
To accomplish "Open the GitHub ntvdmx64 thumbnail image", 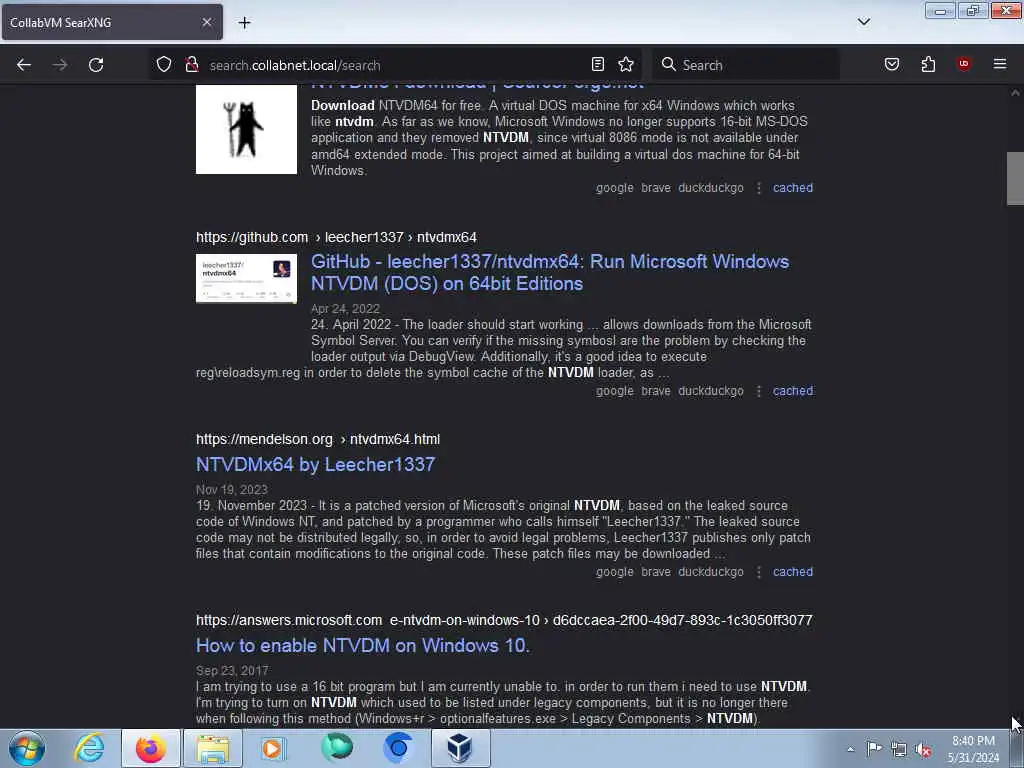I will click(246, 279).
